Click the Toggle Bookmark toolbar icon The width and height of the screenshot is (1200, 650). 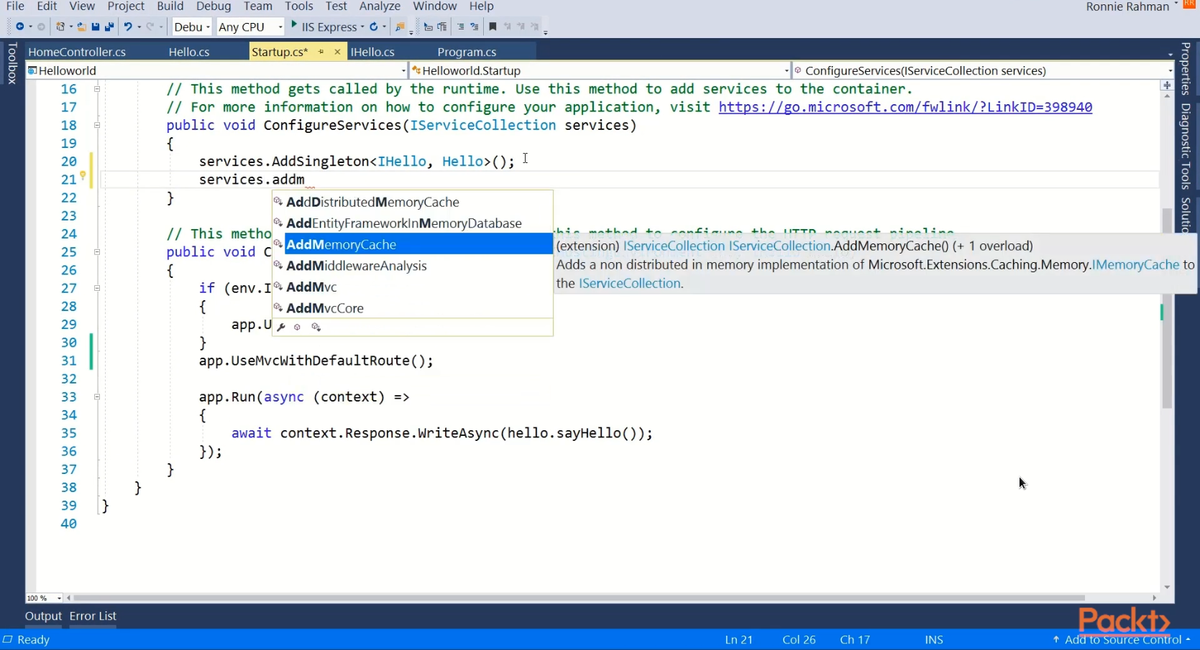(492, 26)
